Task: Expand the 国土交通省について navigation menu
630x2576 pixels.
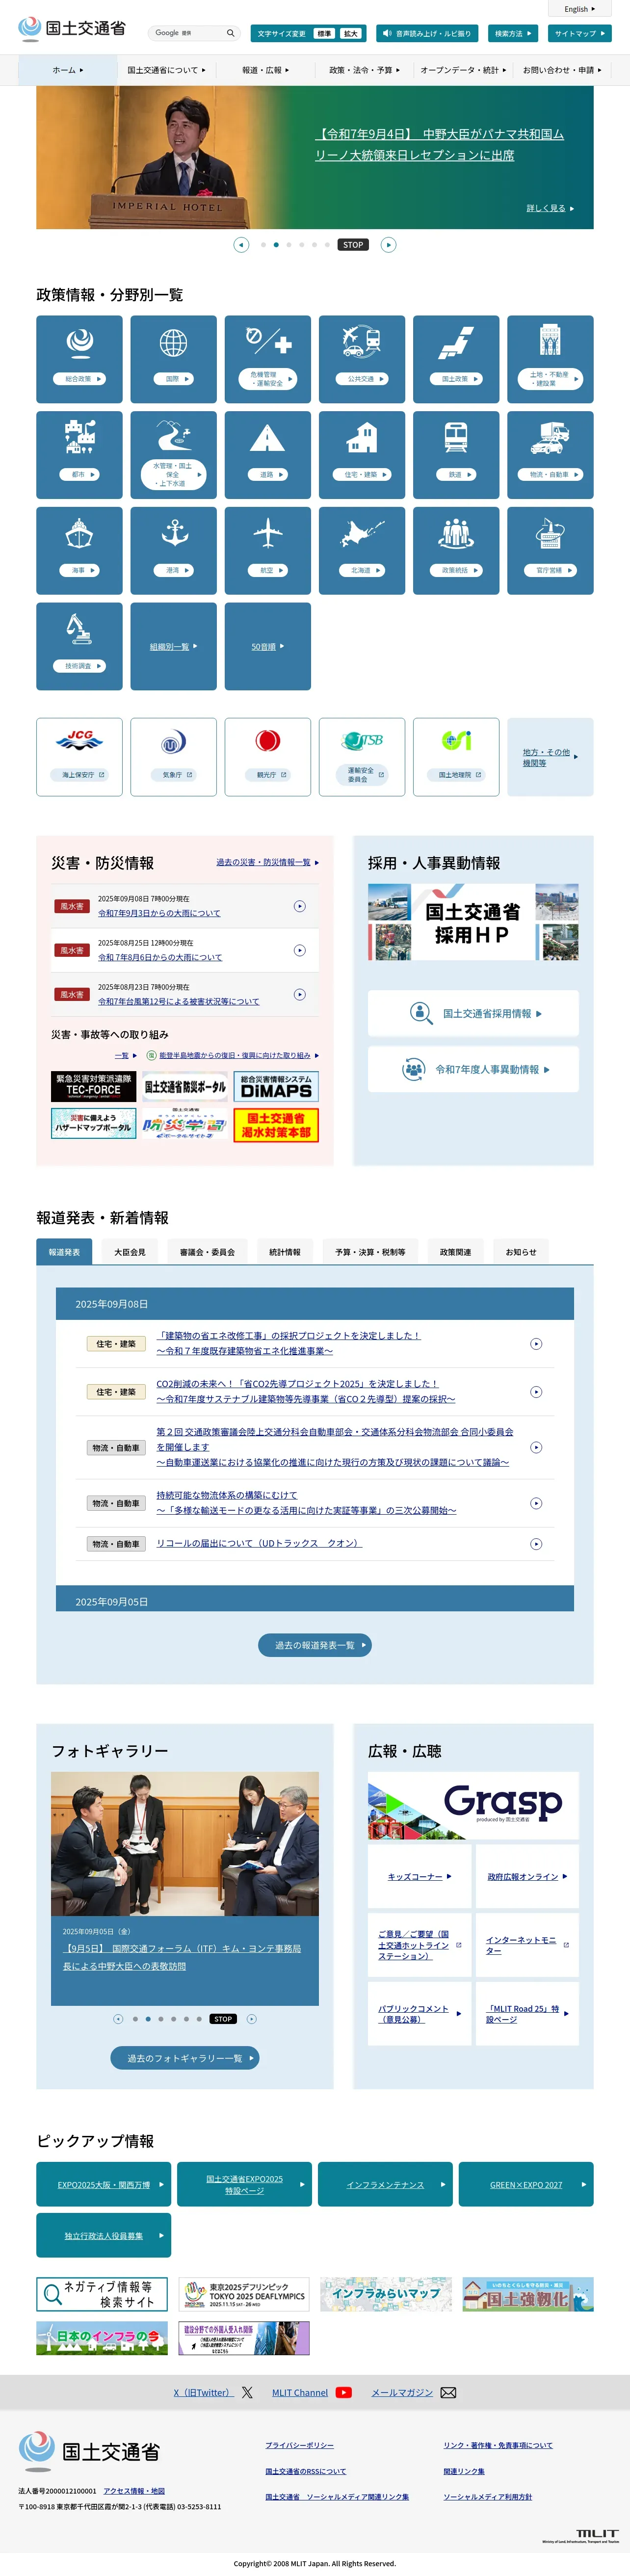Action: pos(166,70)
